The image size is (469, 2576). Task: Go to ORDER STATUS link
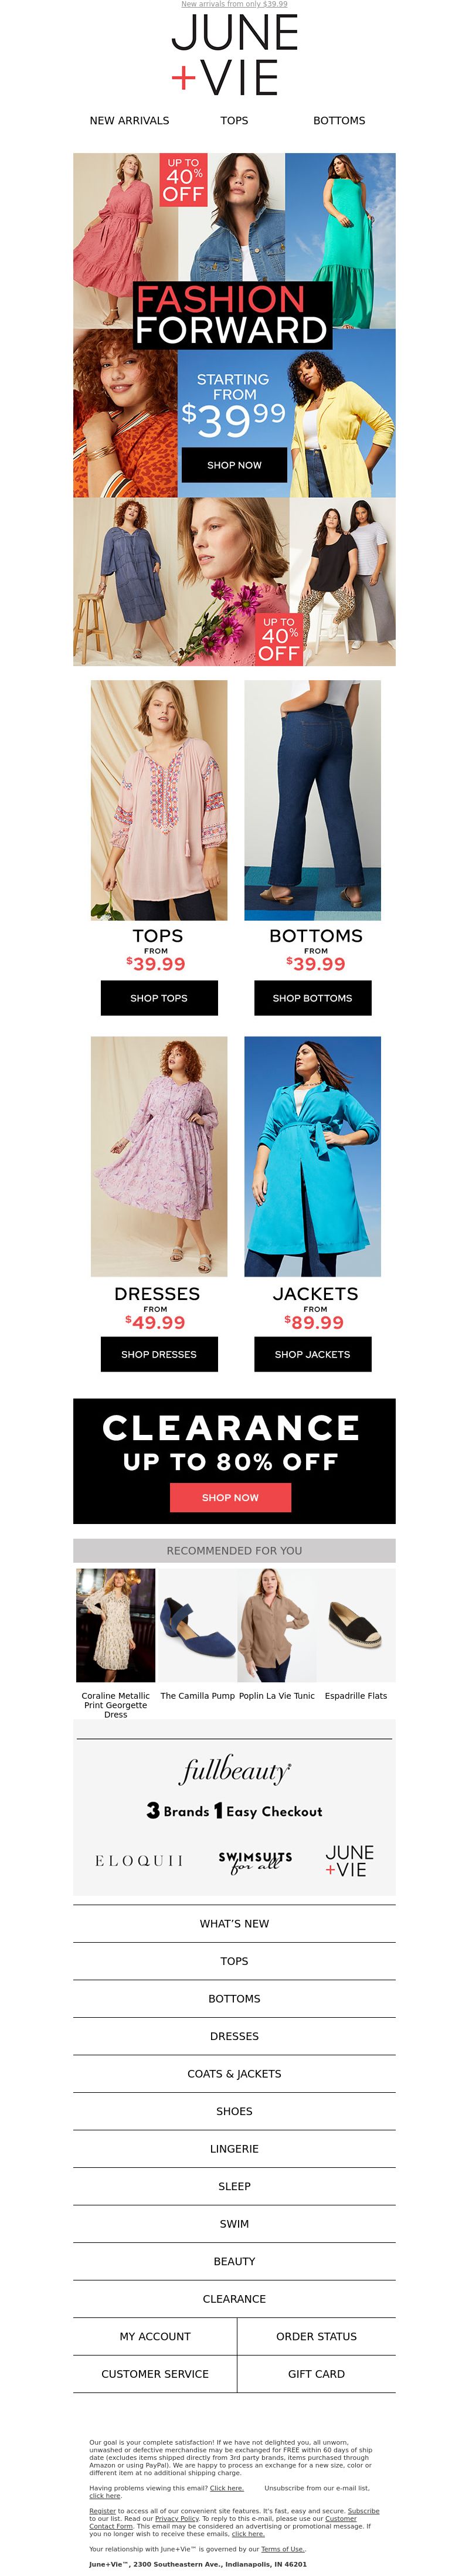click(x=316, y=2336)
